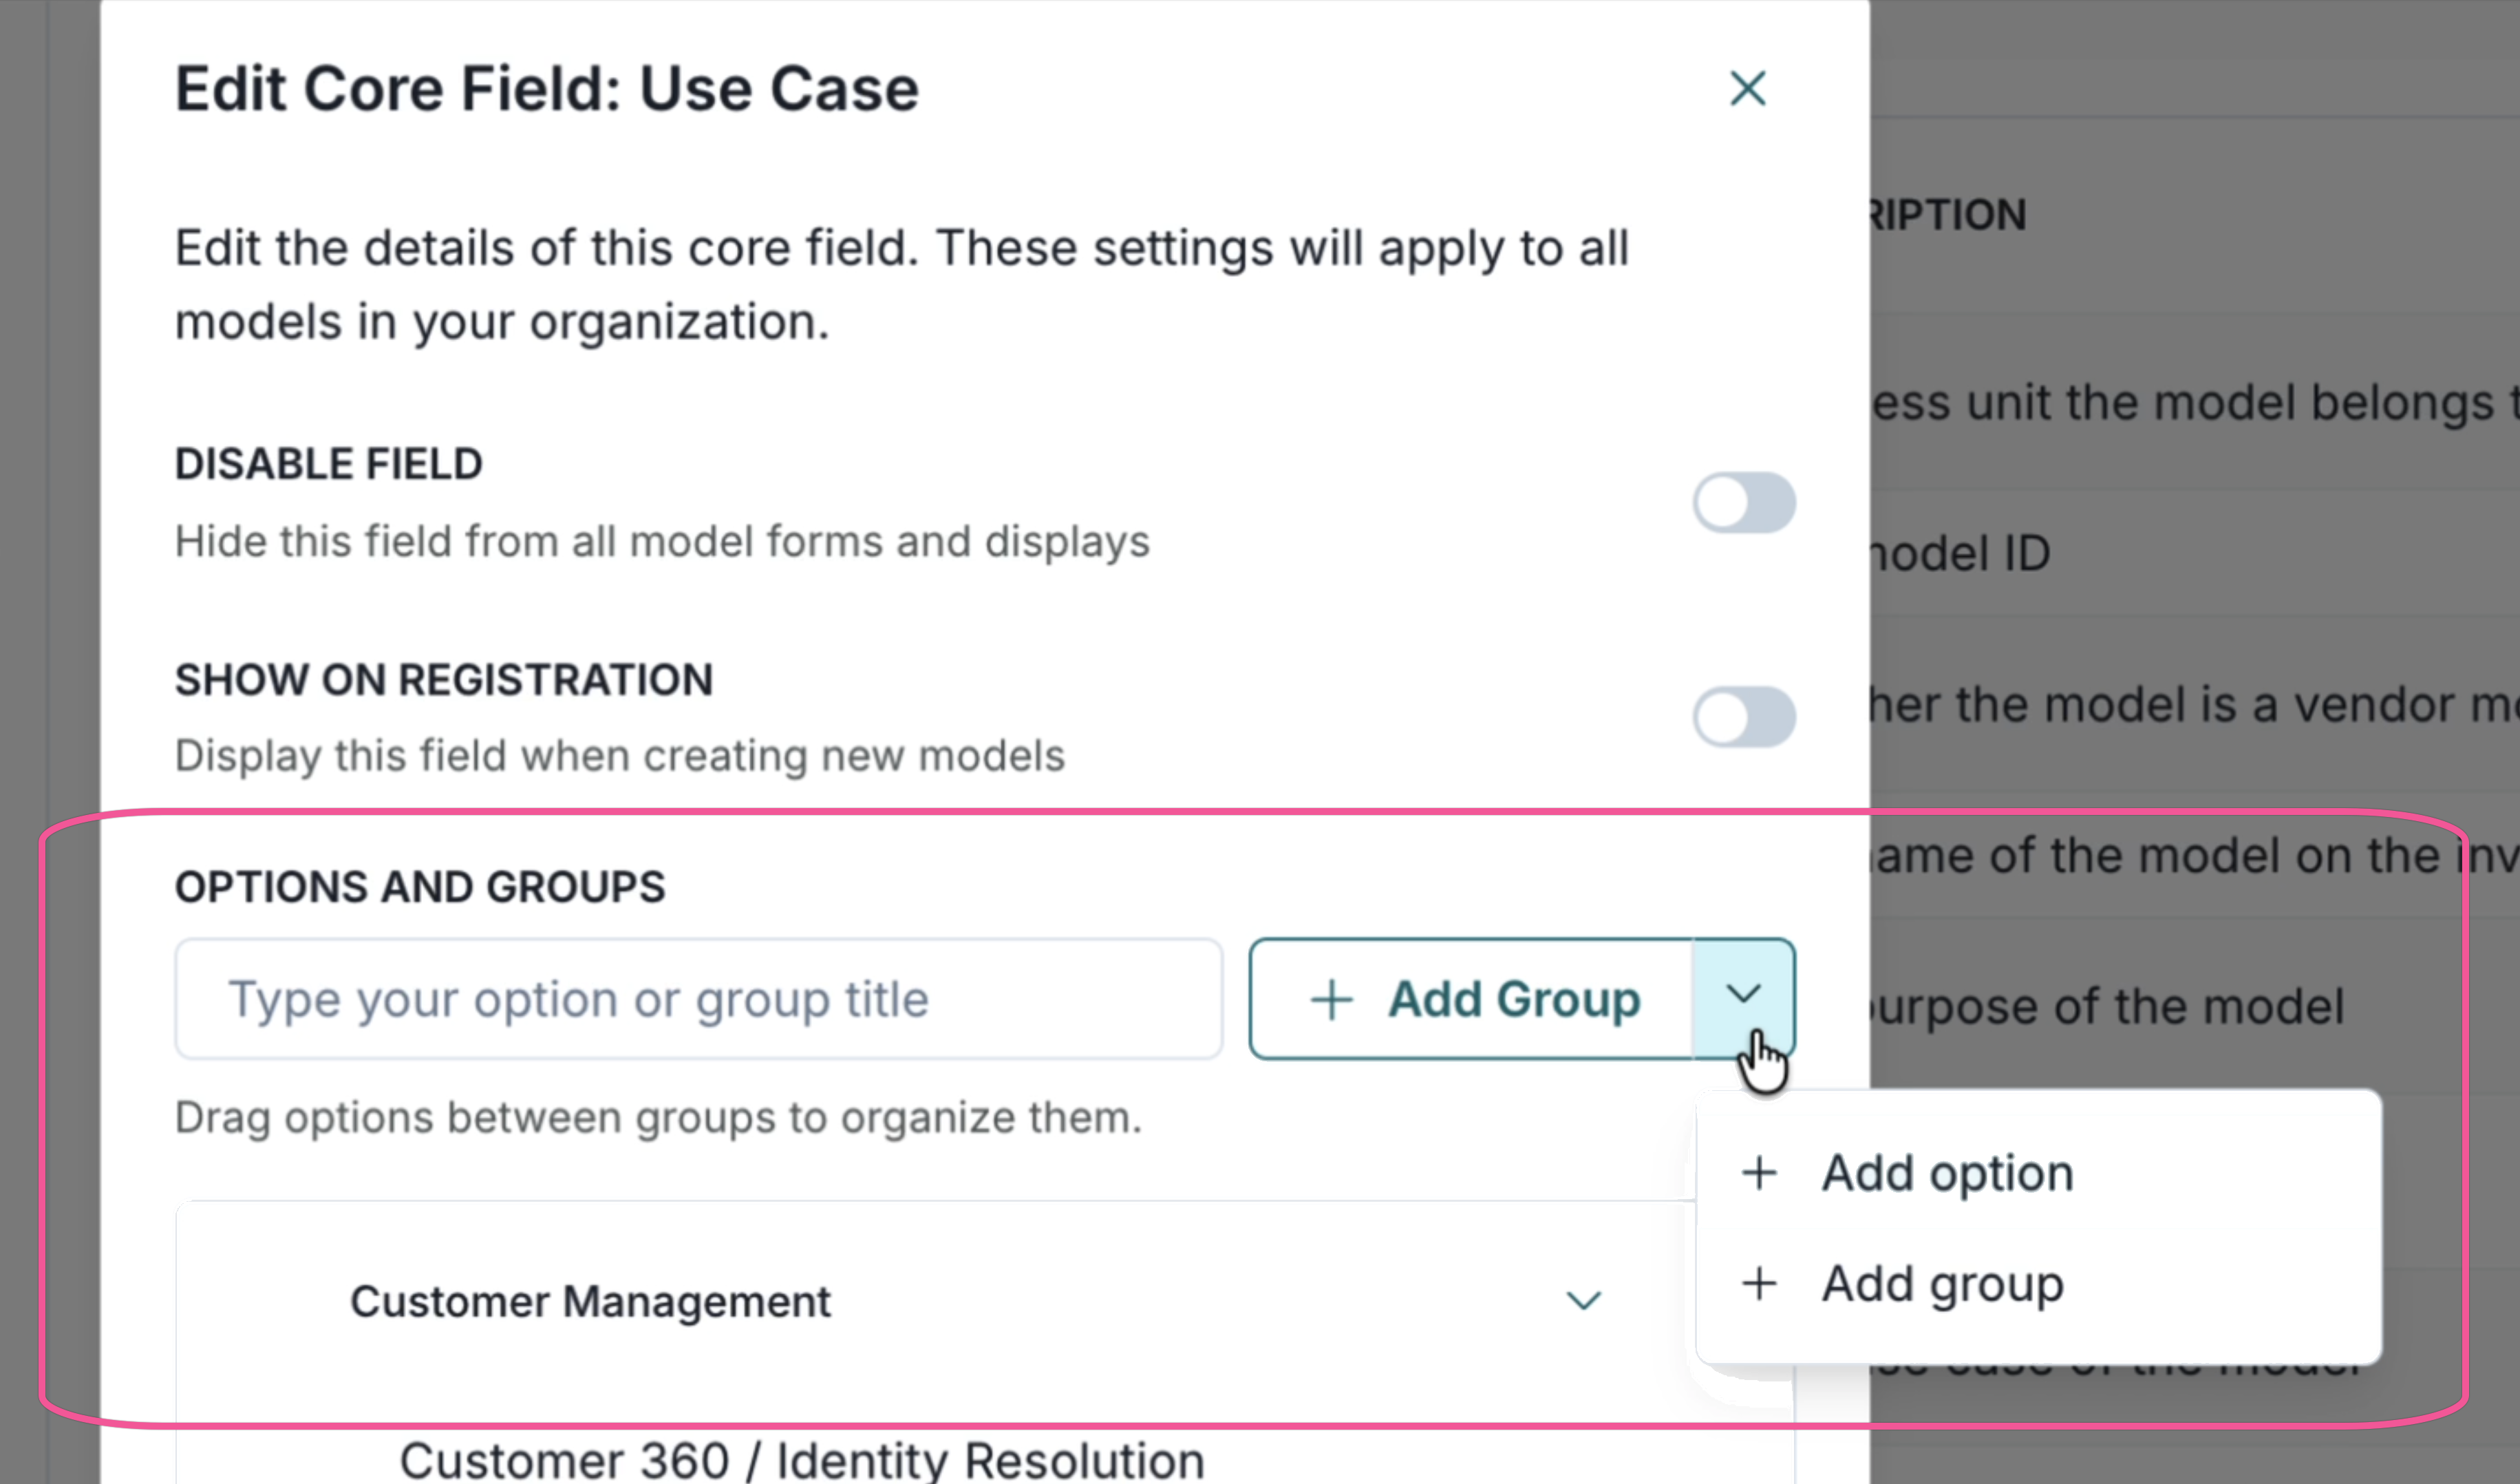Enable the Show on Registration switch
Screen dimensions: 2520x1484
pyautogui.click(x=1743, y=717)
